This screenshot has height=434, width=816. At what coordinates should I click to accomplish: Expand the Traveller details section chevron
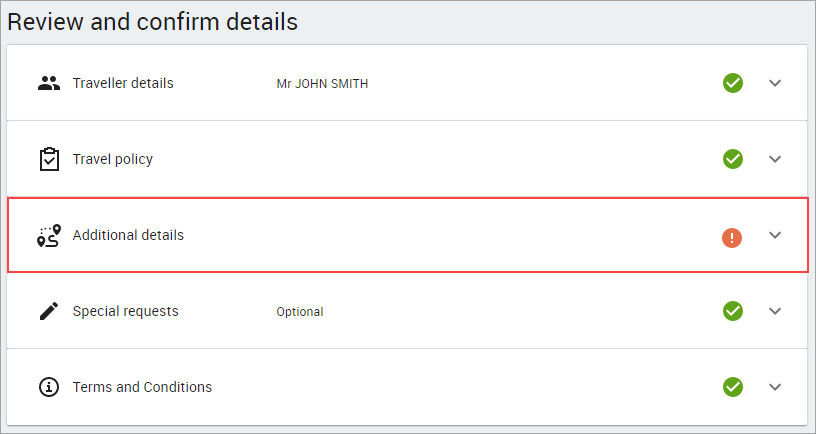pos(775,83)
